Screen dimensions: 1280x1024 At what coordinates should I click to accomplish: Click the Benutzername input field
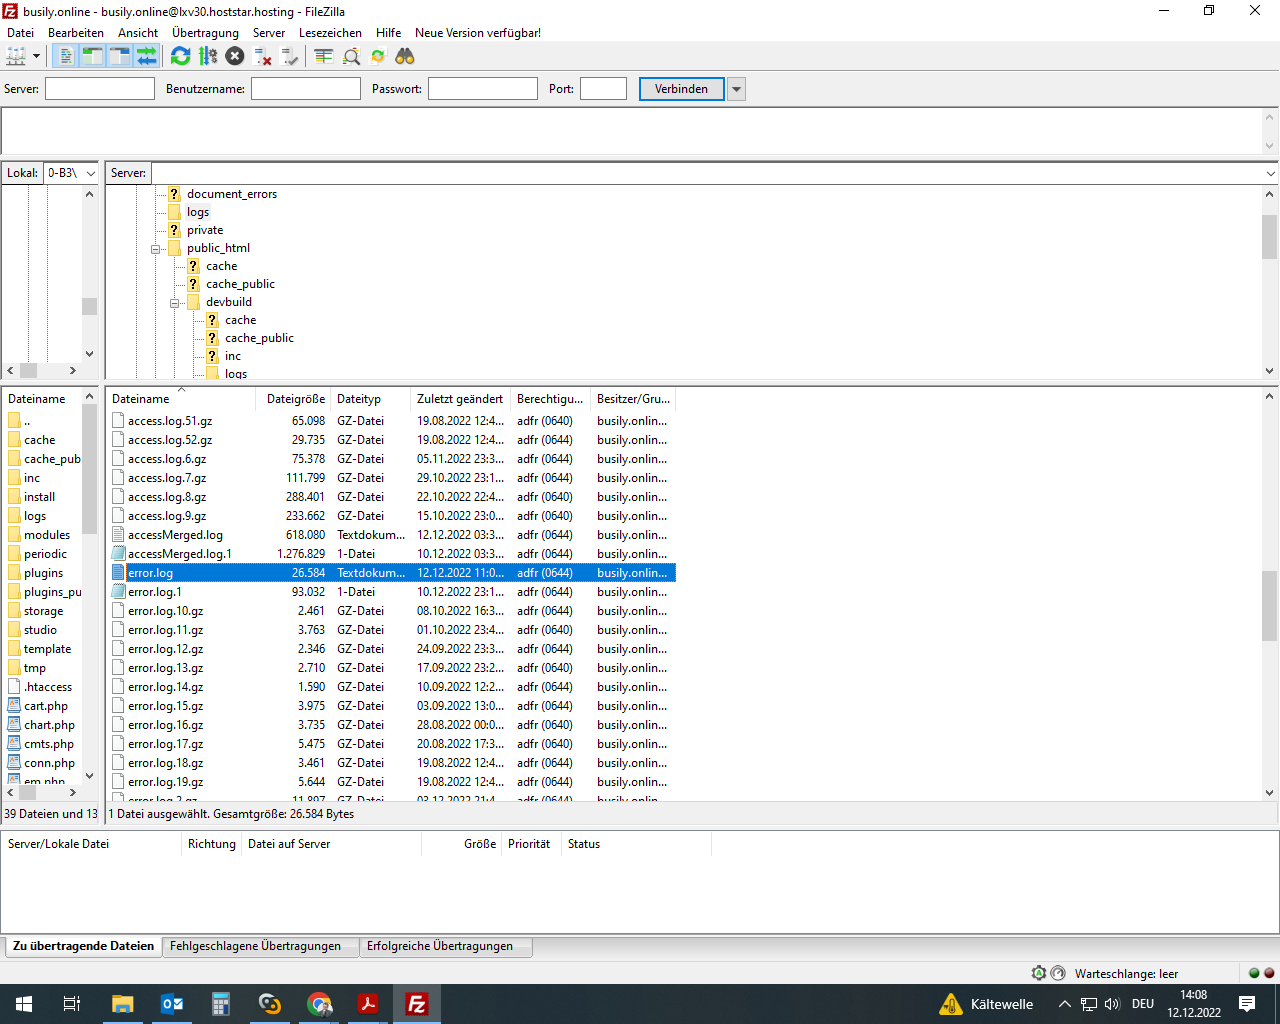(305, 89)
